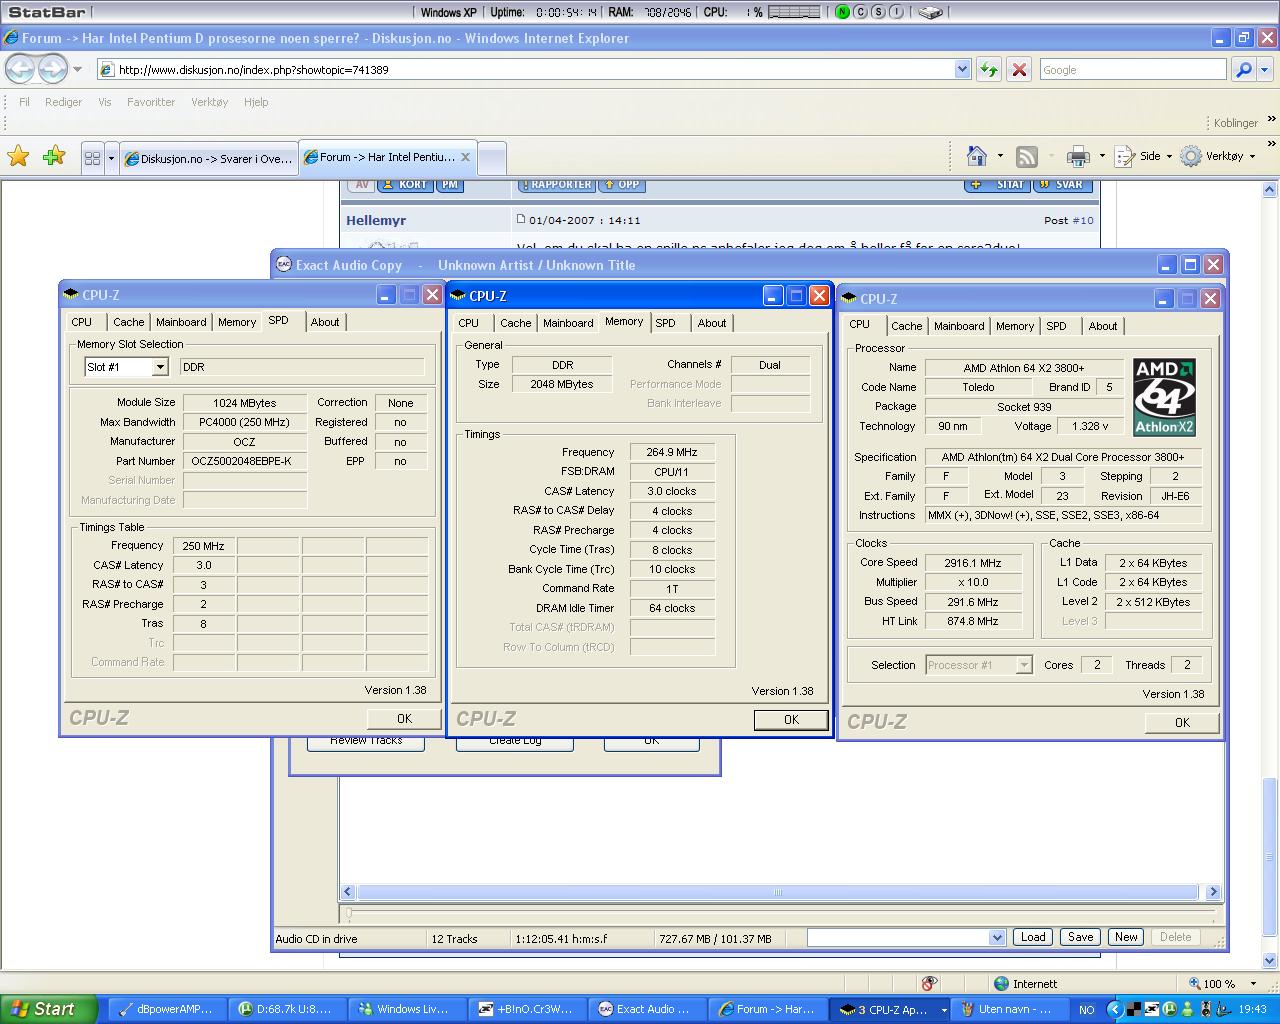Click the NO language indicator in taskbar
Image resolution: width=1280 pixels, height=1024 pixels.
pyautogui.click(x=1086, y=1009)
